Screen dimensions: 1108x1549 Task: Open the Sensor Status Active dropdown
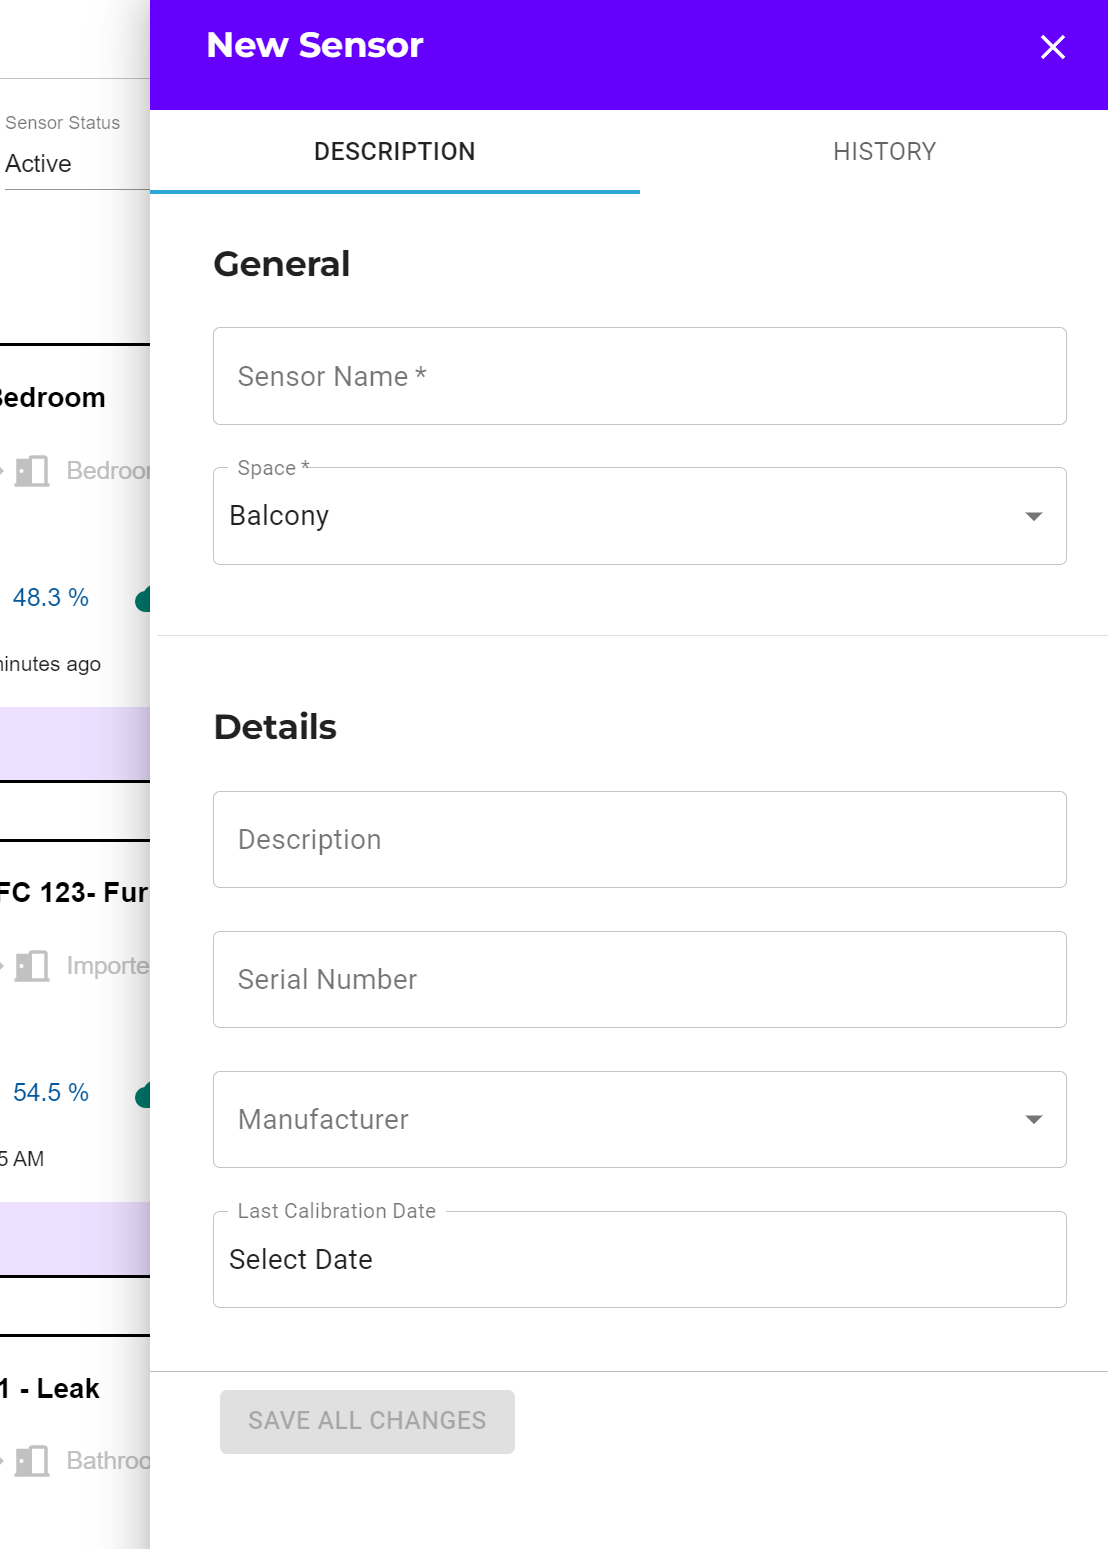(75, 164)
